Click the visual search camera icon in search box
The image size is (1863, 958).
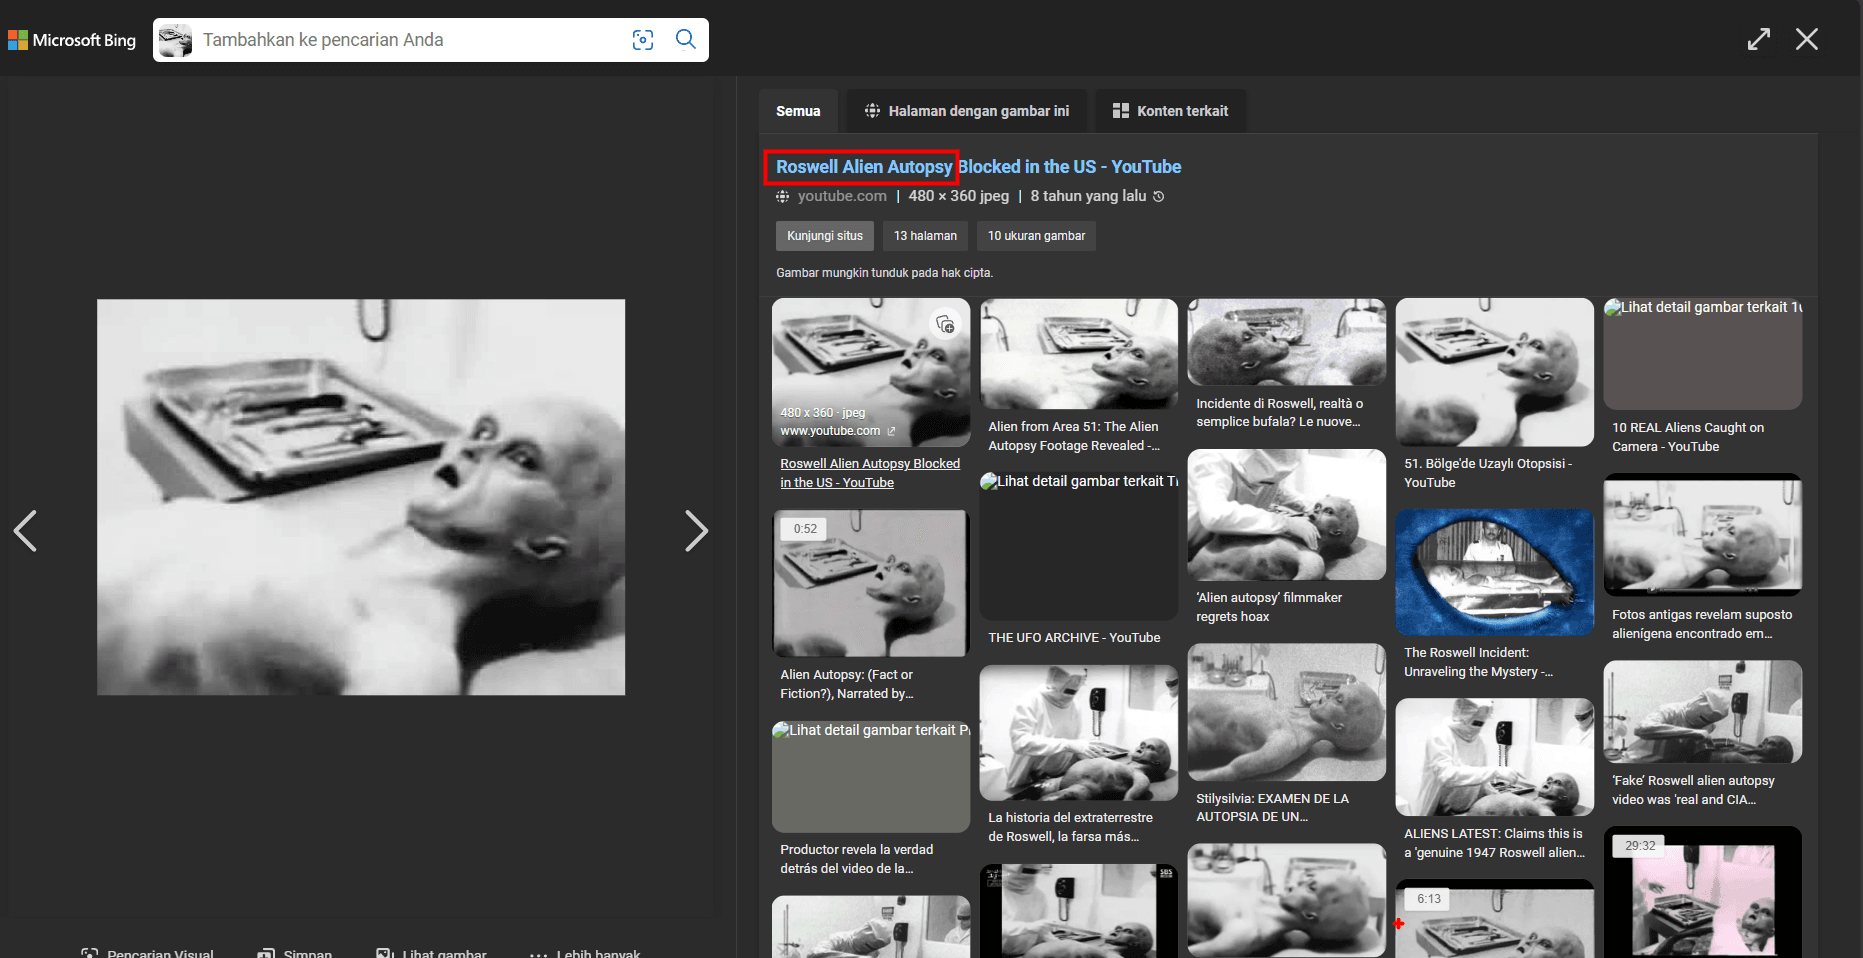[x=643, y=40]
